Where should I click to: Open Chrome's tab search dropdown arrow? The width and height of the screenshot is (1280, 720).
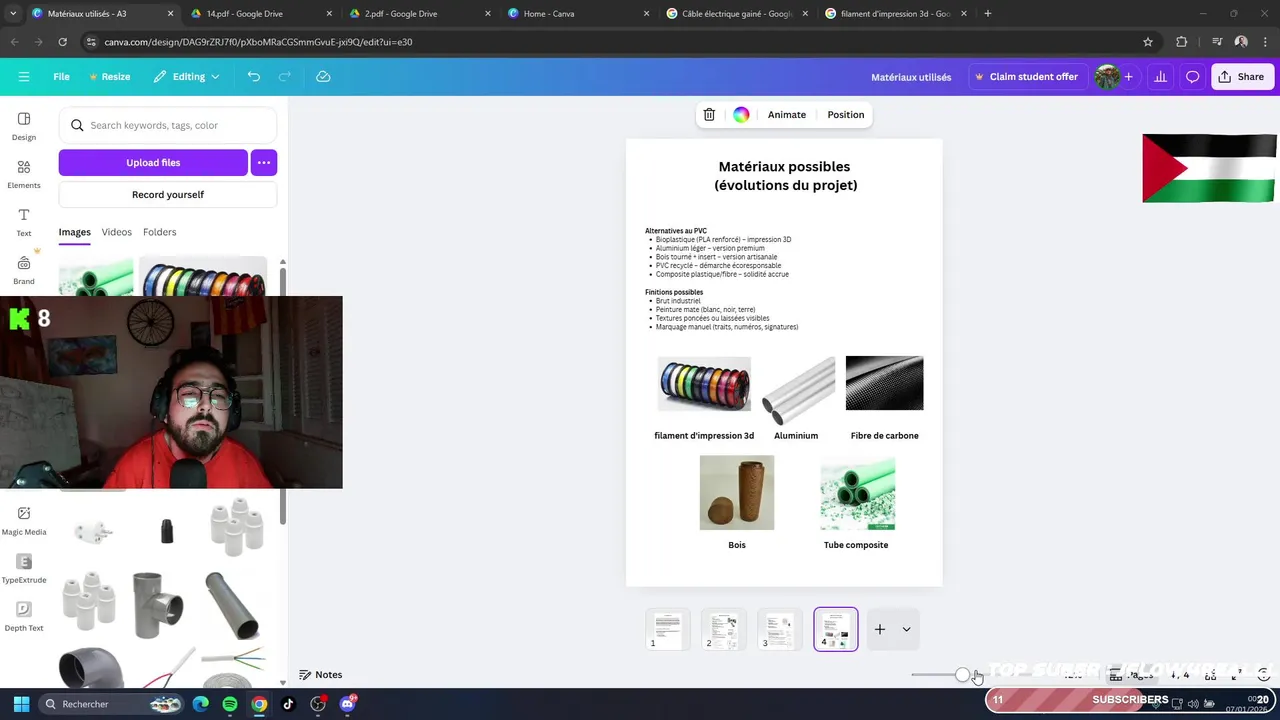(13, 14)
